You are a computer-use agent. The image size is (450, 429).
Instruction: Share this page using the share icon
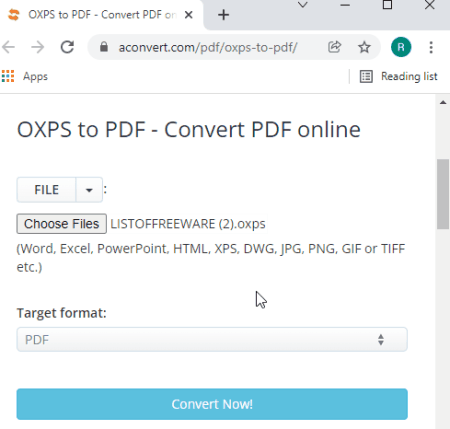click(334, 47)
